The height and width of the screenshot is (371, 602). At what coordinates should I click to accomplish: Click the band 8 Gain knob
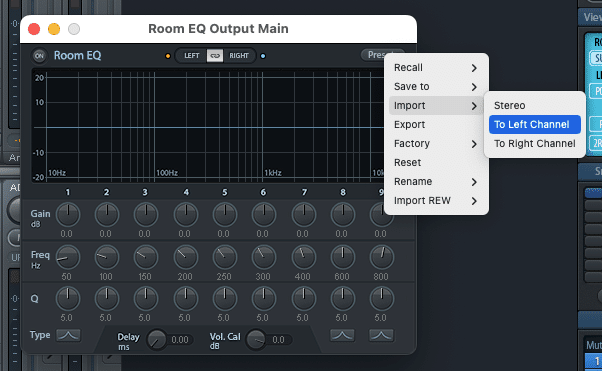[342, 215]
